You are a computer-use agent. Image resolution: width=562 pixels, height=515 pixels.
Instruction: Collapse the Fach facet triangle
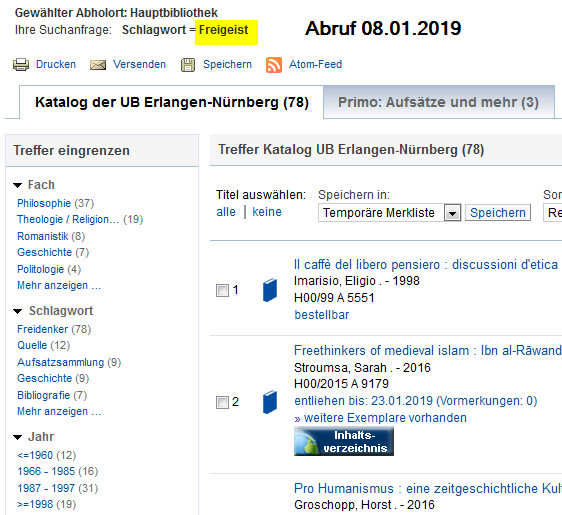[x=18, y=185]
